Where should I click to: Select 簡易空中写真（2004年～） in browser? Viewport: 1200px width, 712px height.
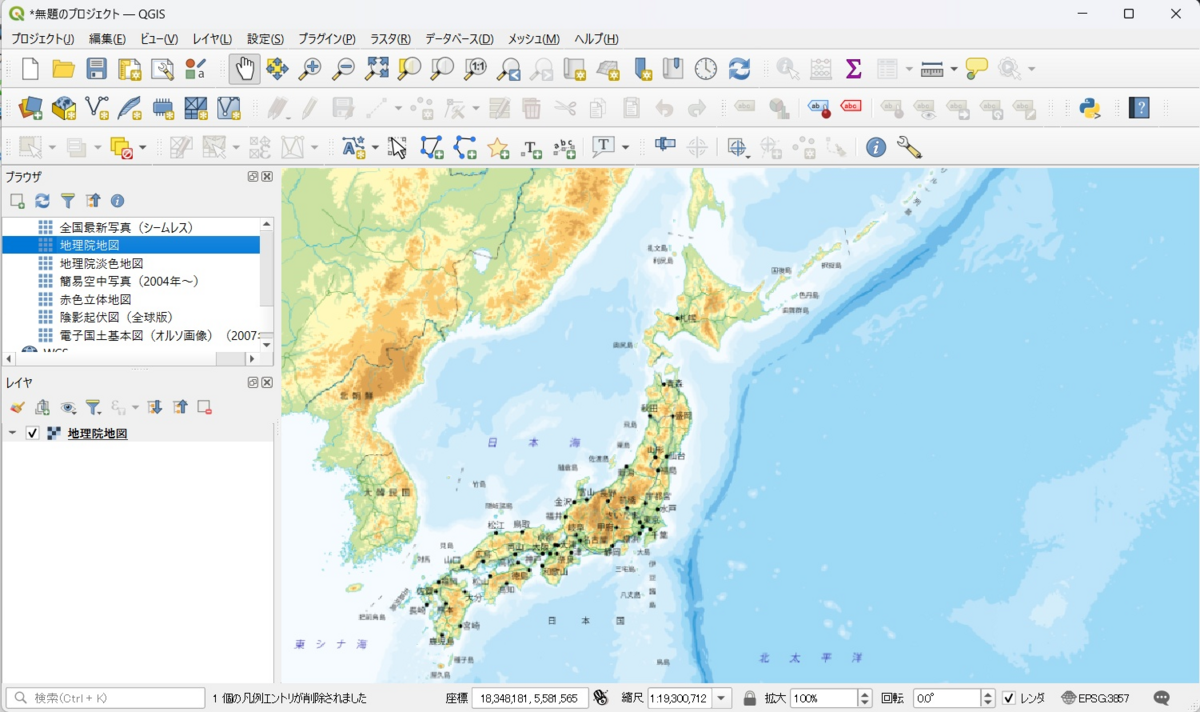tap(129, 281)
